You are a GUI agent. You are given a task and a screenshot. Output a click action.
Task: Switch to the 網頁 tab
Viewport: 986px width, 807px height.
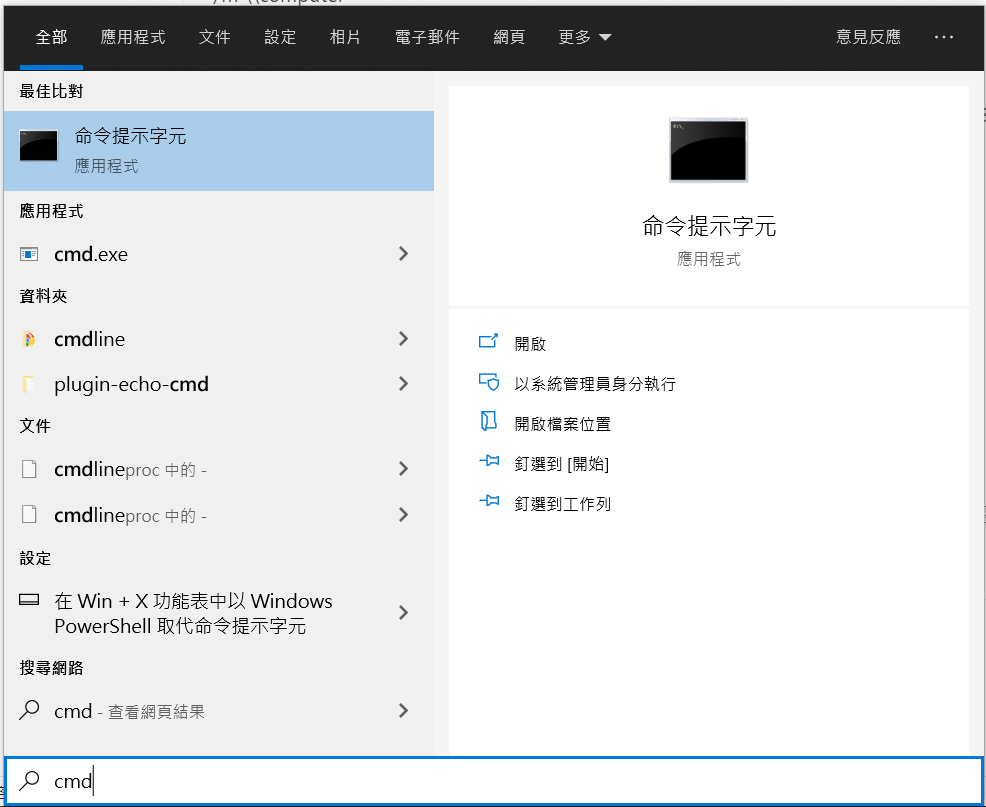click(509, 37)
